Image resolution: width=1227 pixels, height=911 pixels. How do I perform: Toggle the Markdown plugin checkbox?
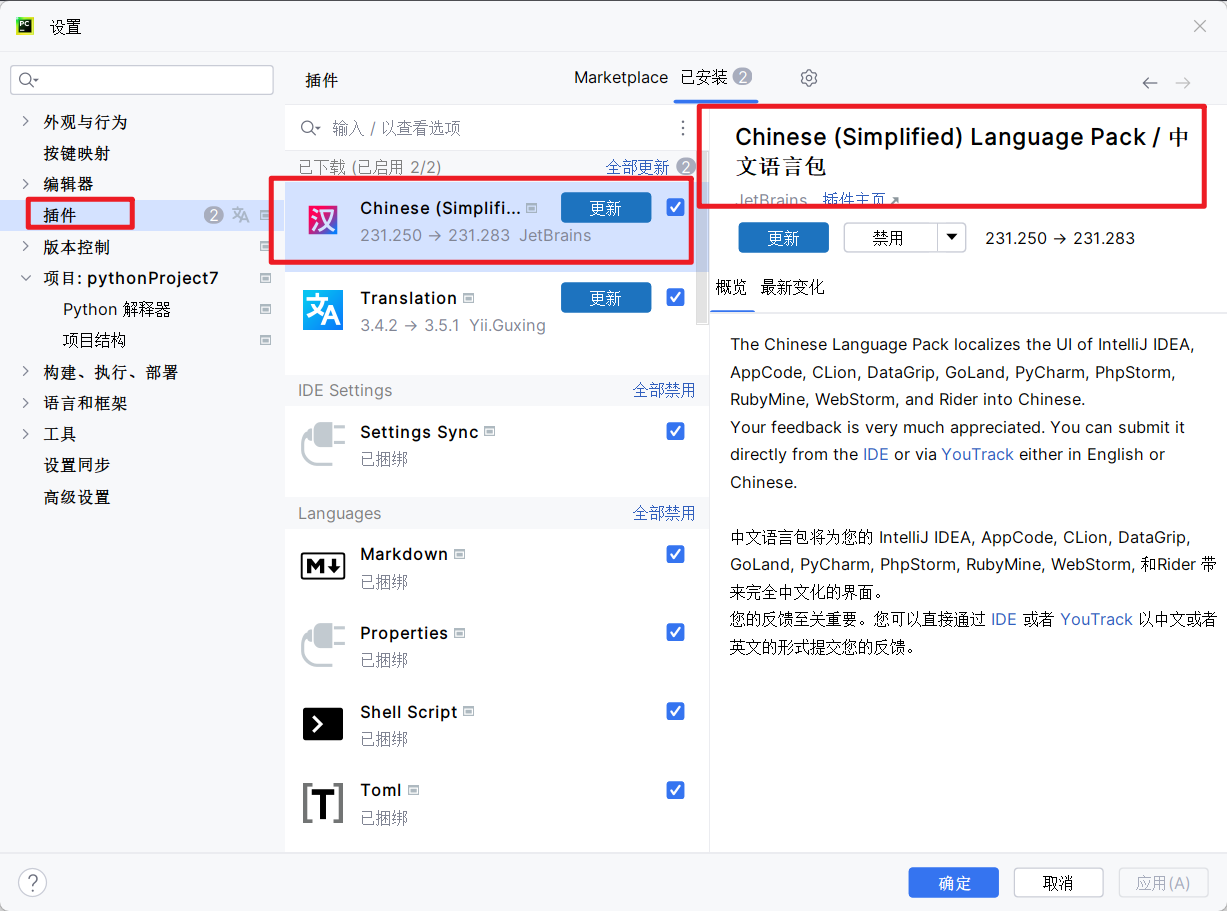675,554
